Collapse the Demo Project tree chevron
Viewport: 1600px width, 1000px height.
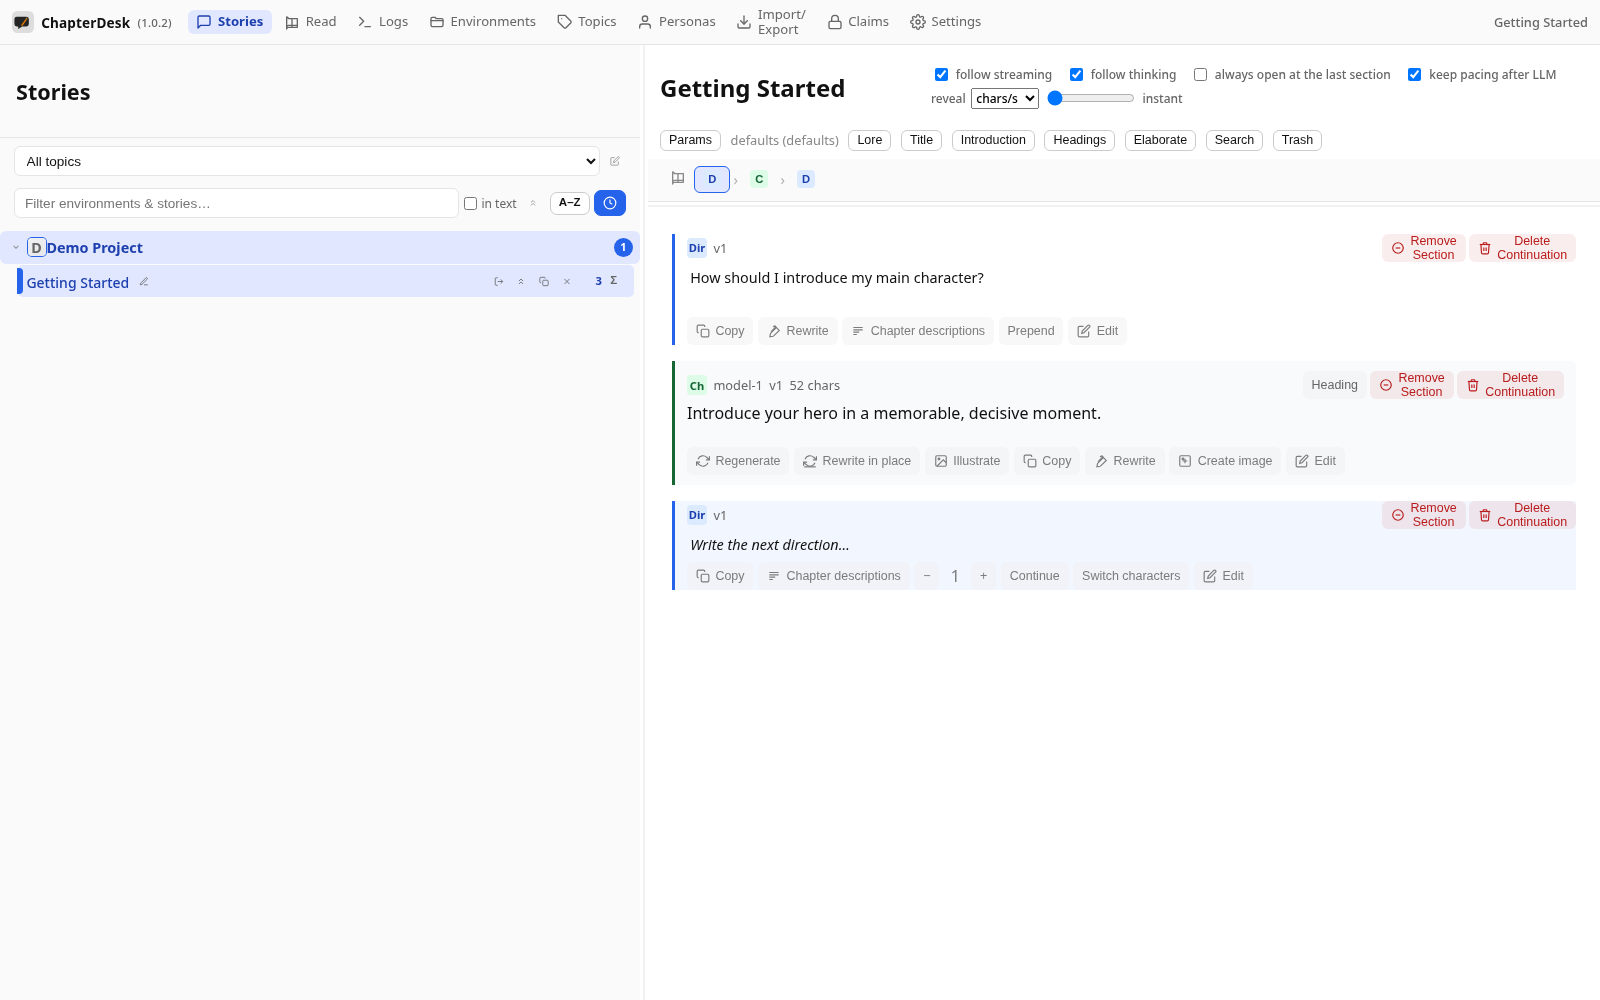coord(16,248)
